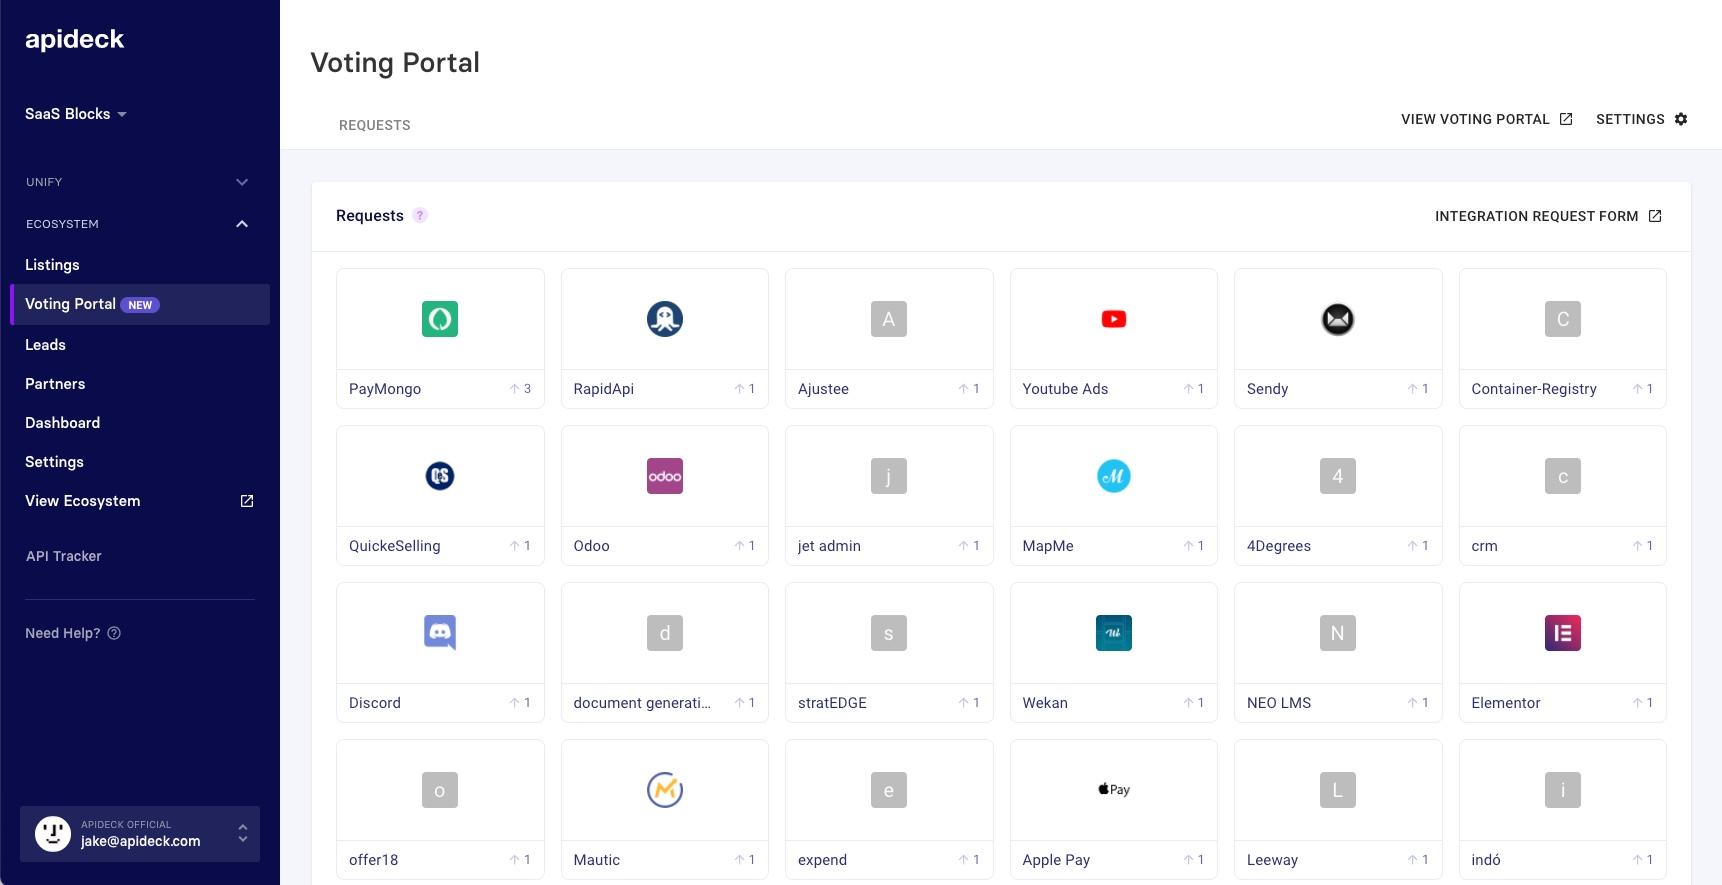
Task: Click the Need Help? link text
Action: point(63,633)
